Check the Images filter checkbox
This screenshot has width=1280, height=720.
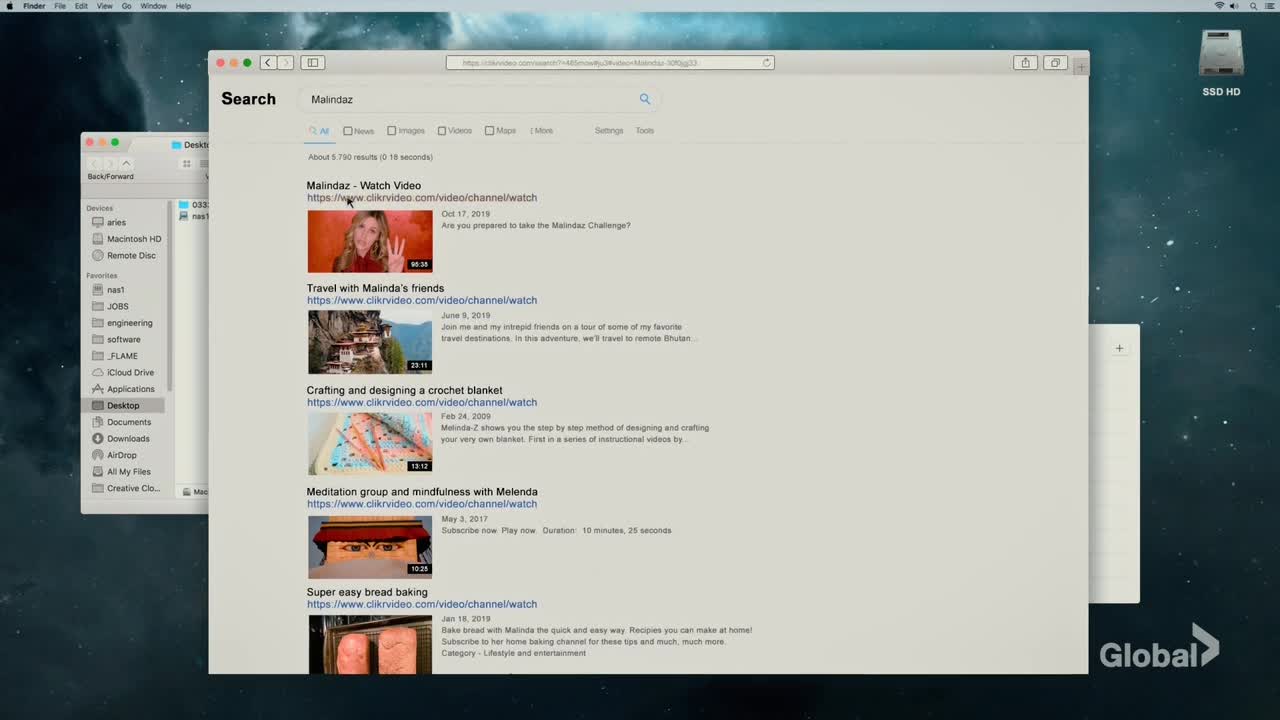pyautogui.click(x=392, y=131)
